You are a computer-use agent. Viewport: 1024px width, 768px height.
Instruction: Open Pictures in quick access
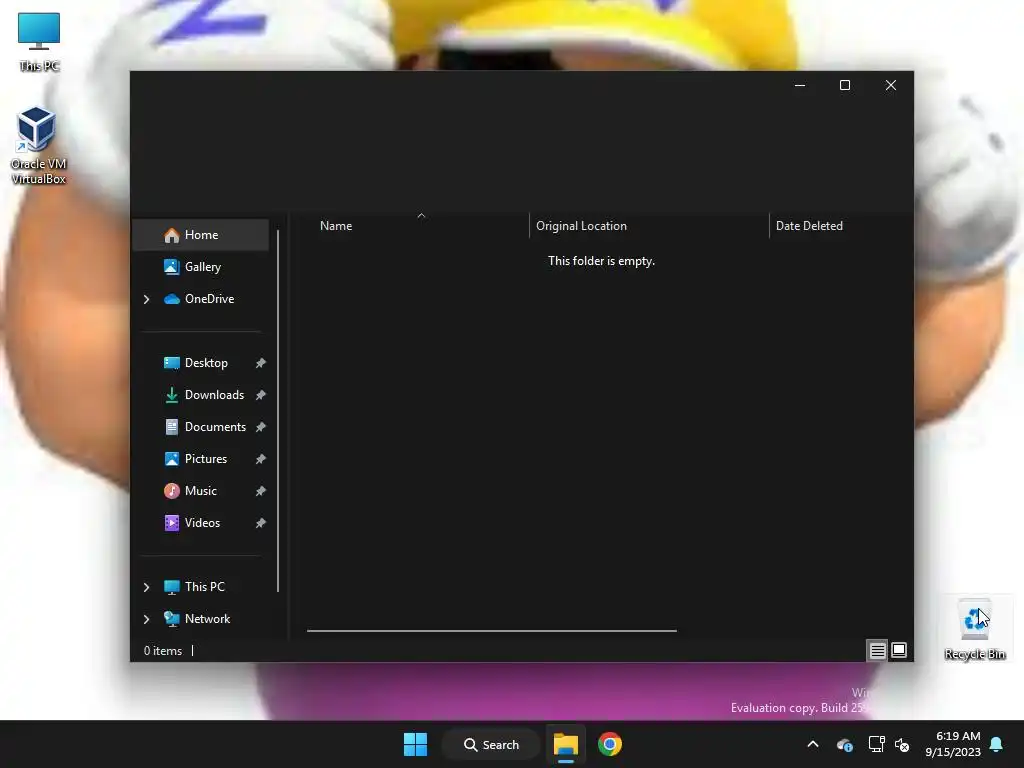[x=200, y=459]
